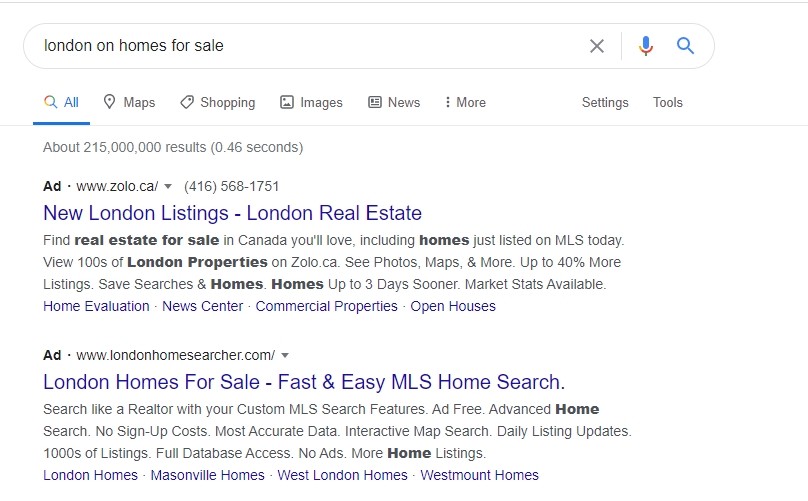Start voice search with the microphone icon

coord(646,46)
